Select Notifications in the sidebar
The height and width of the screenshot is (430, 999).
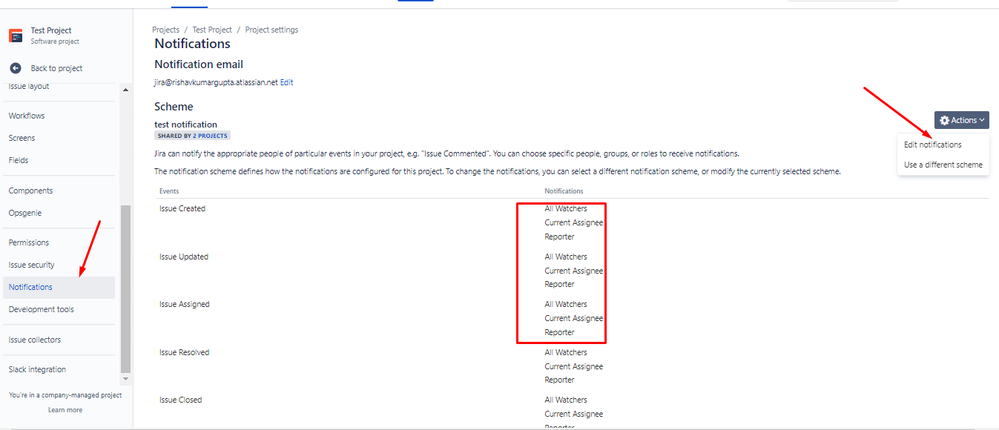(x=59, y=287)
